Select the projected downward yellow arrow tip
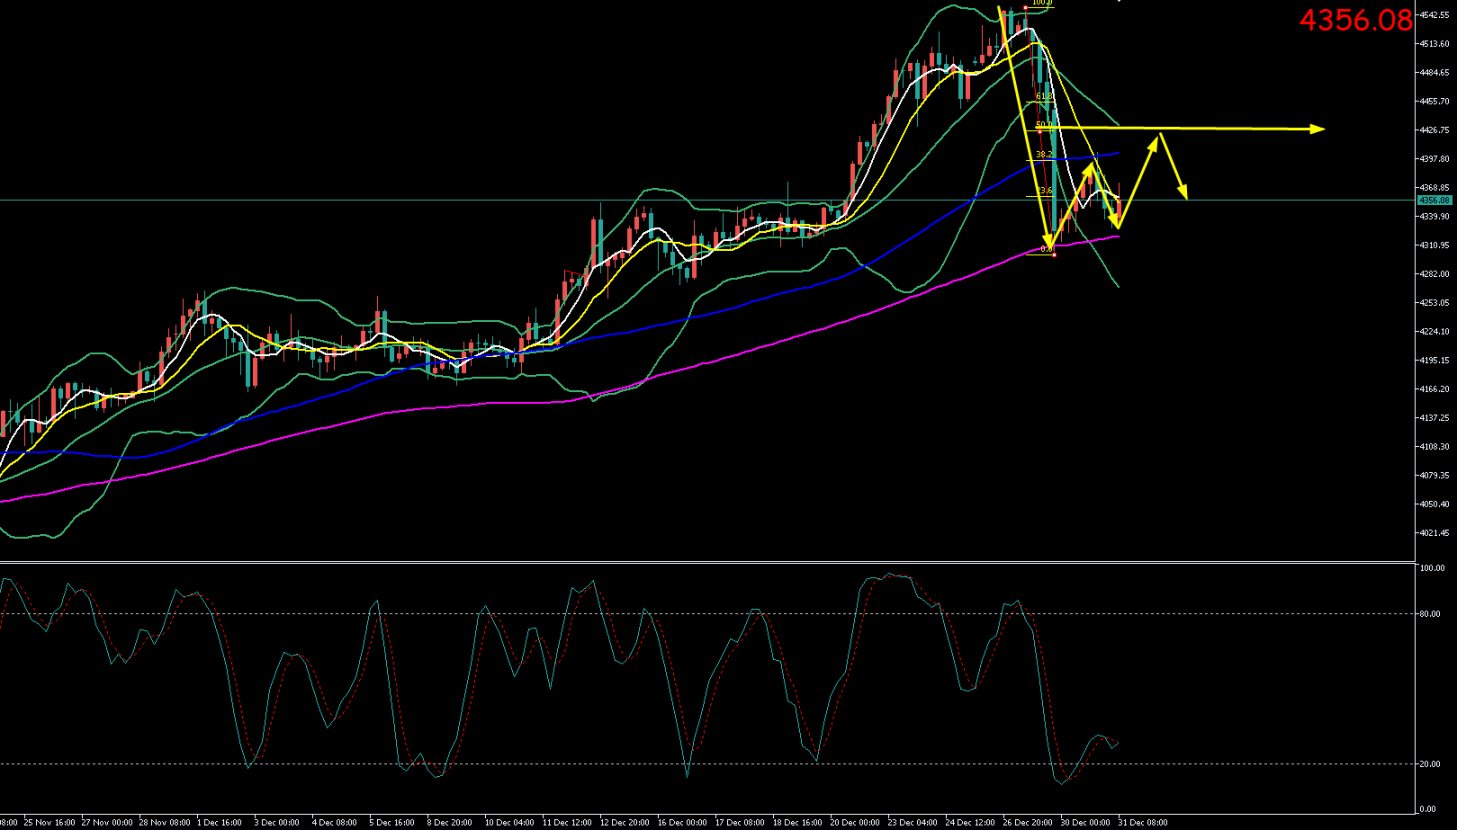This screenshot has height=830, width=1457. tap(1185, 196)
